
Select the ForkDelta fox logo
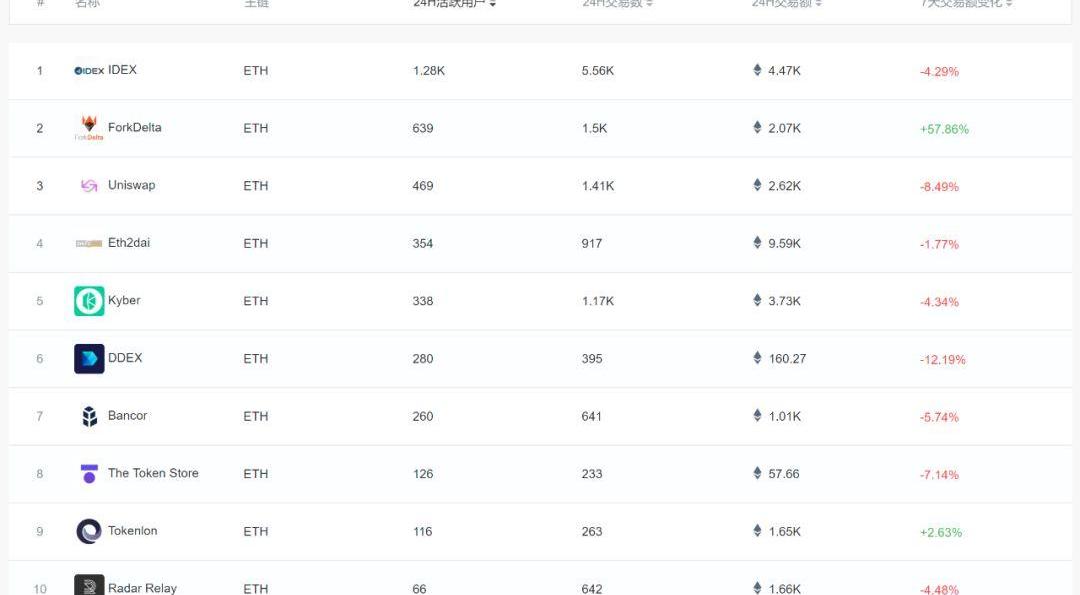89,127
